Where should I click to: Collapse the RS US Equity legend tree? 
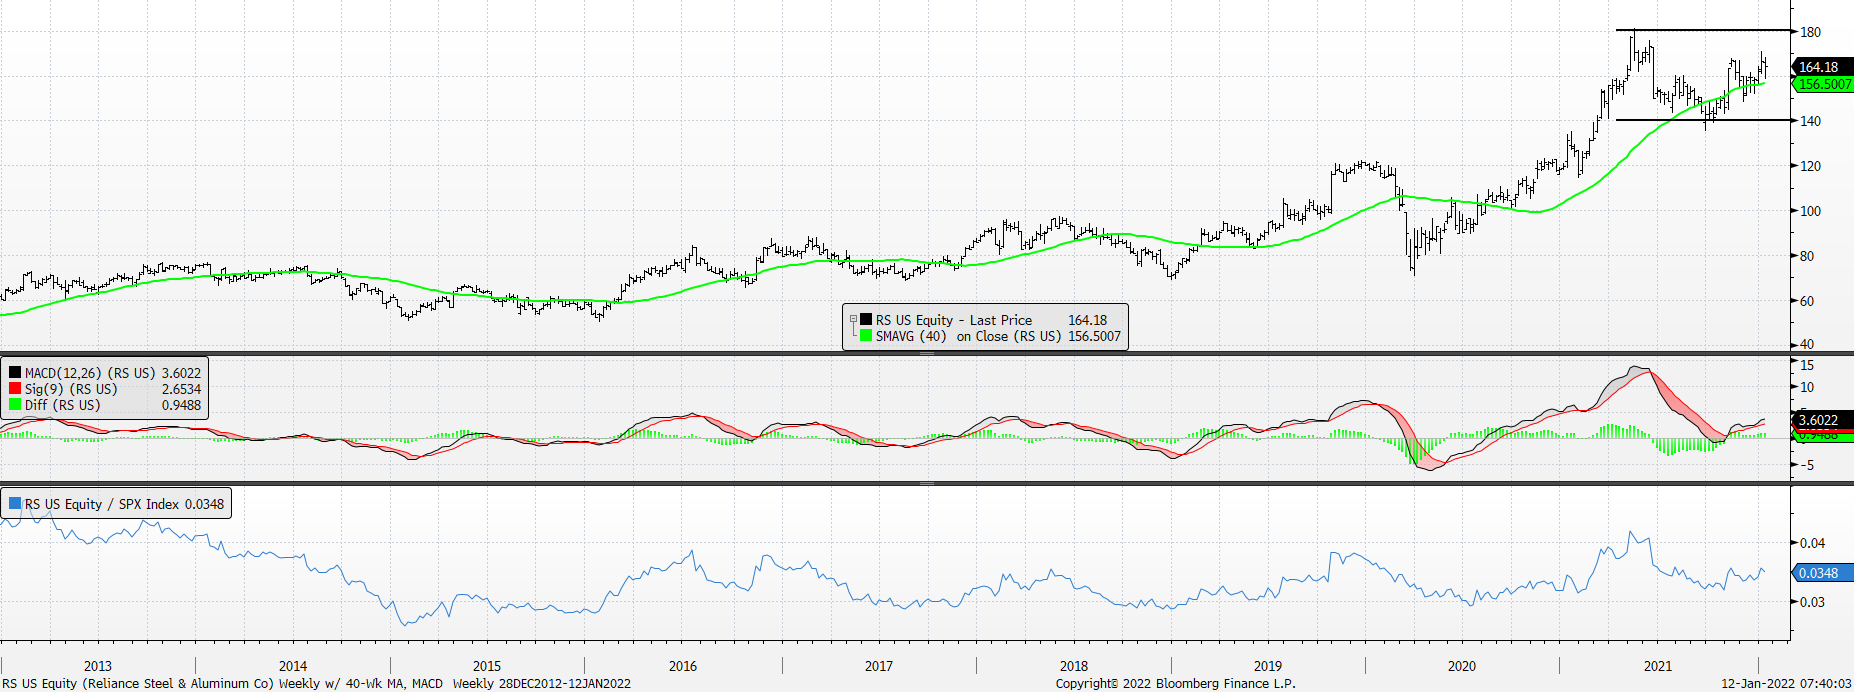click(853, 320)
